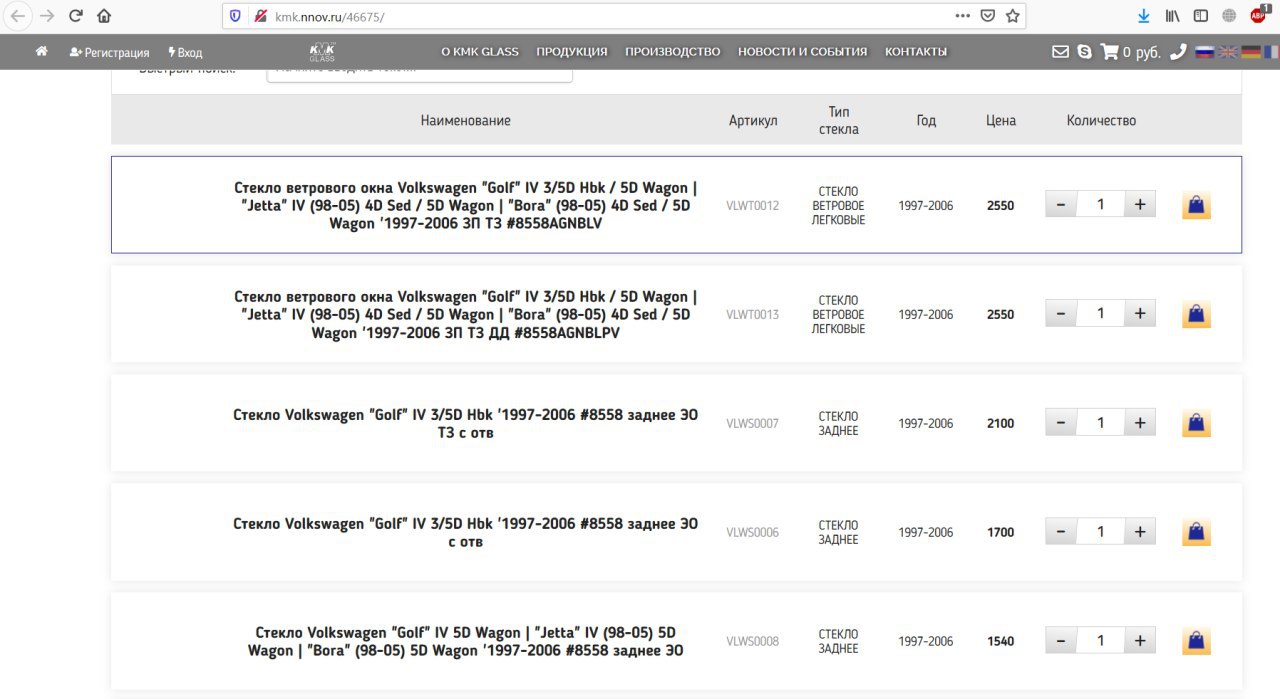Open browser home page icon
The image size is (1280, 699).
104,16
